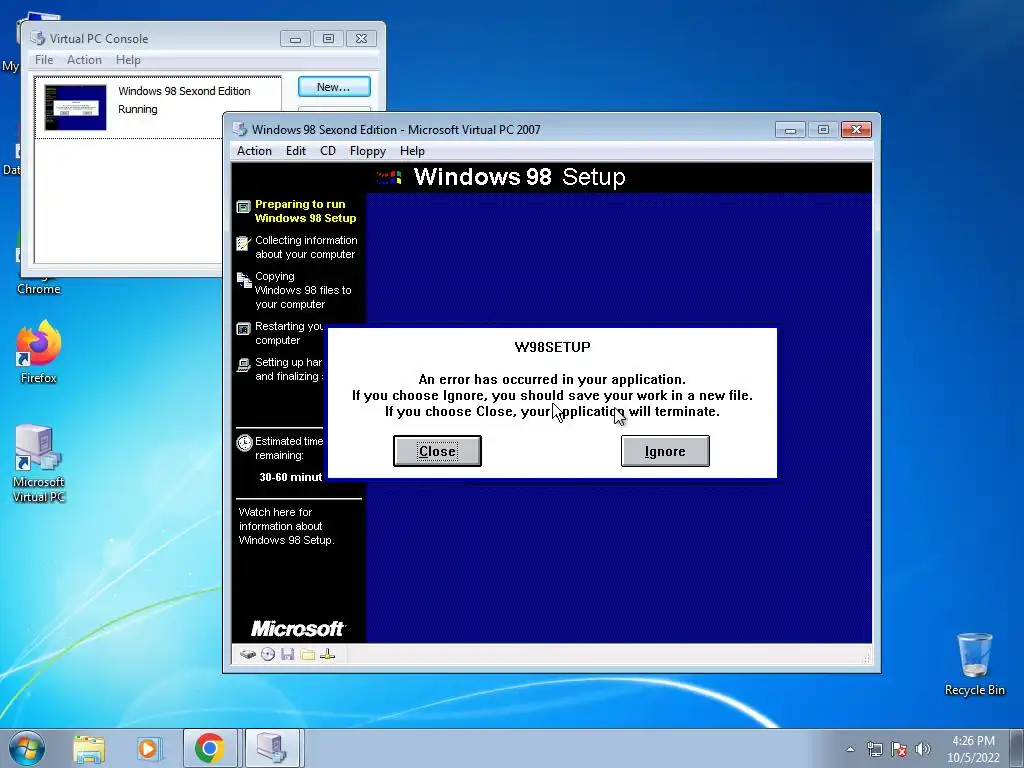Close the Virtual PC 2007 window
The height and width of the screenshot is (768, 1024).
tap(856, 130)
